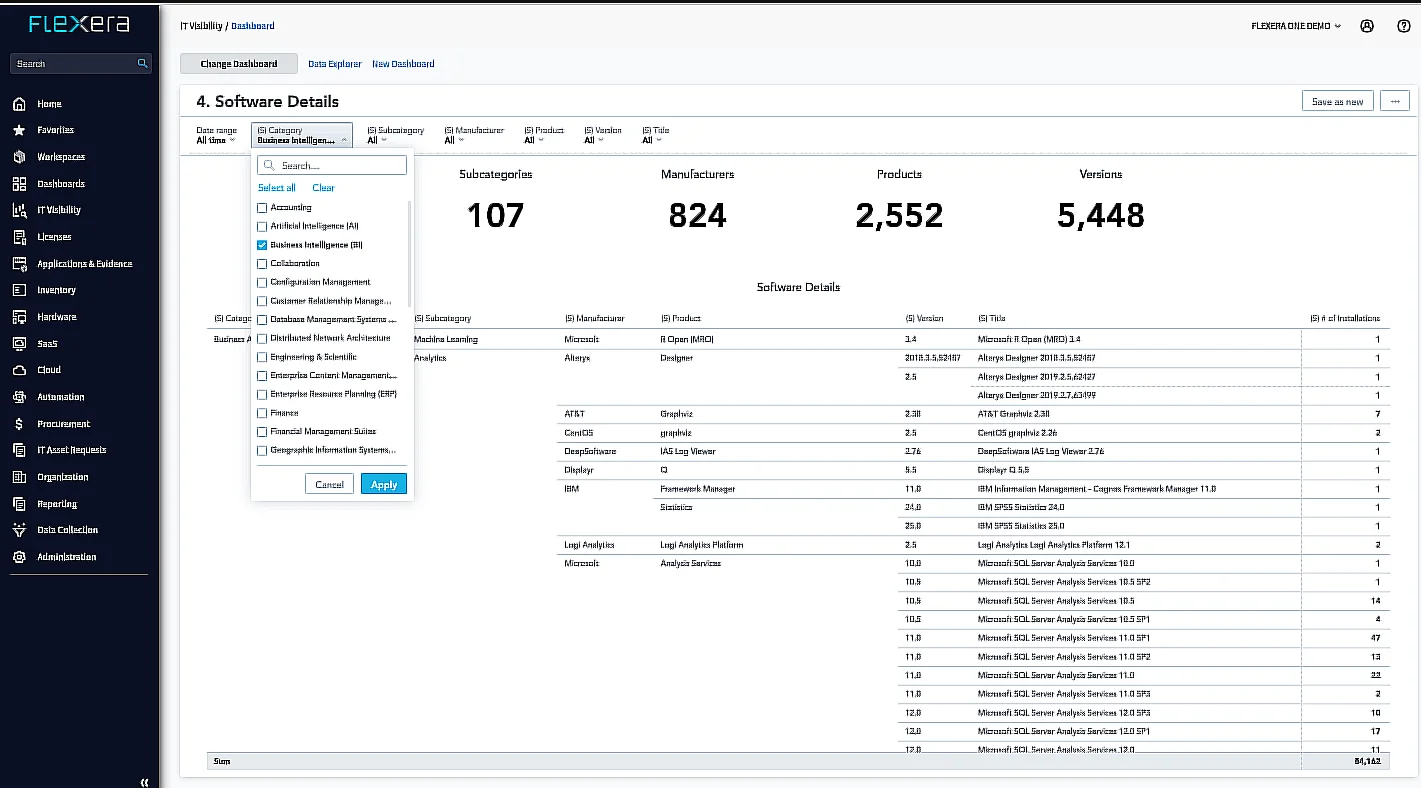This screenshot has width=1421, height=788.
Task: Check the Configuration Management checkbox
Action: click(x=262, y=282)
